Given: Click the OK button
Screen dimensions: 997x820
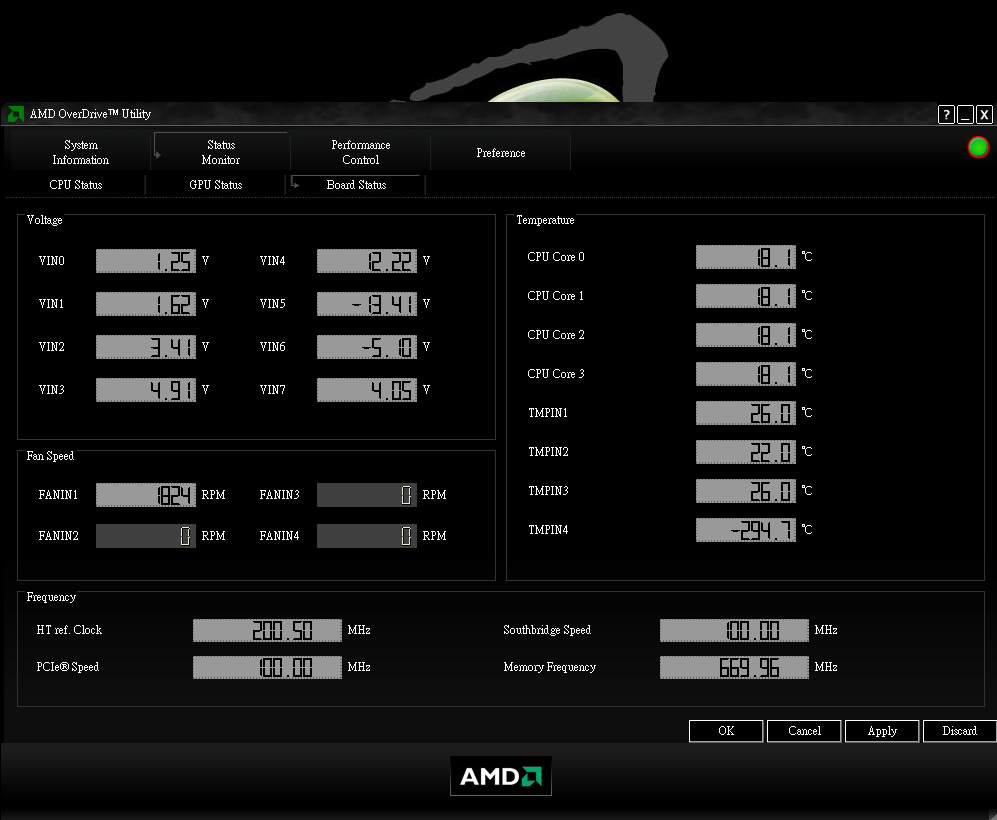Looking at the screenshot, I should (725, 731).
